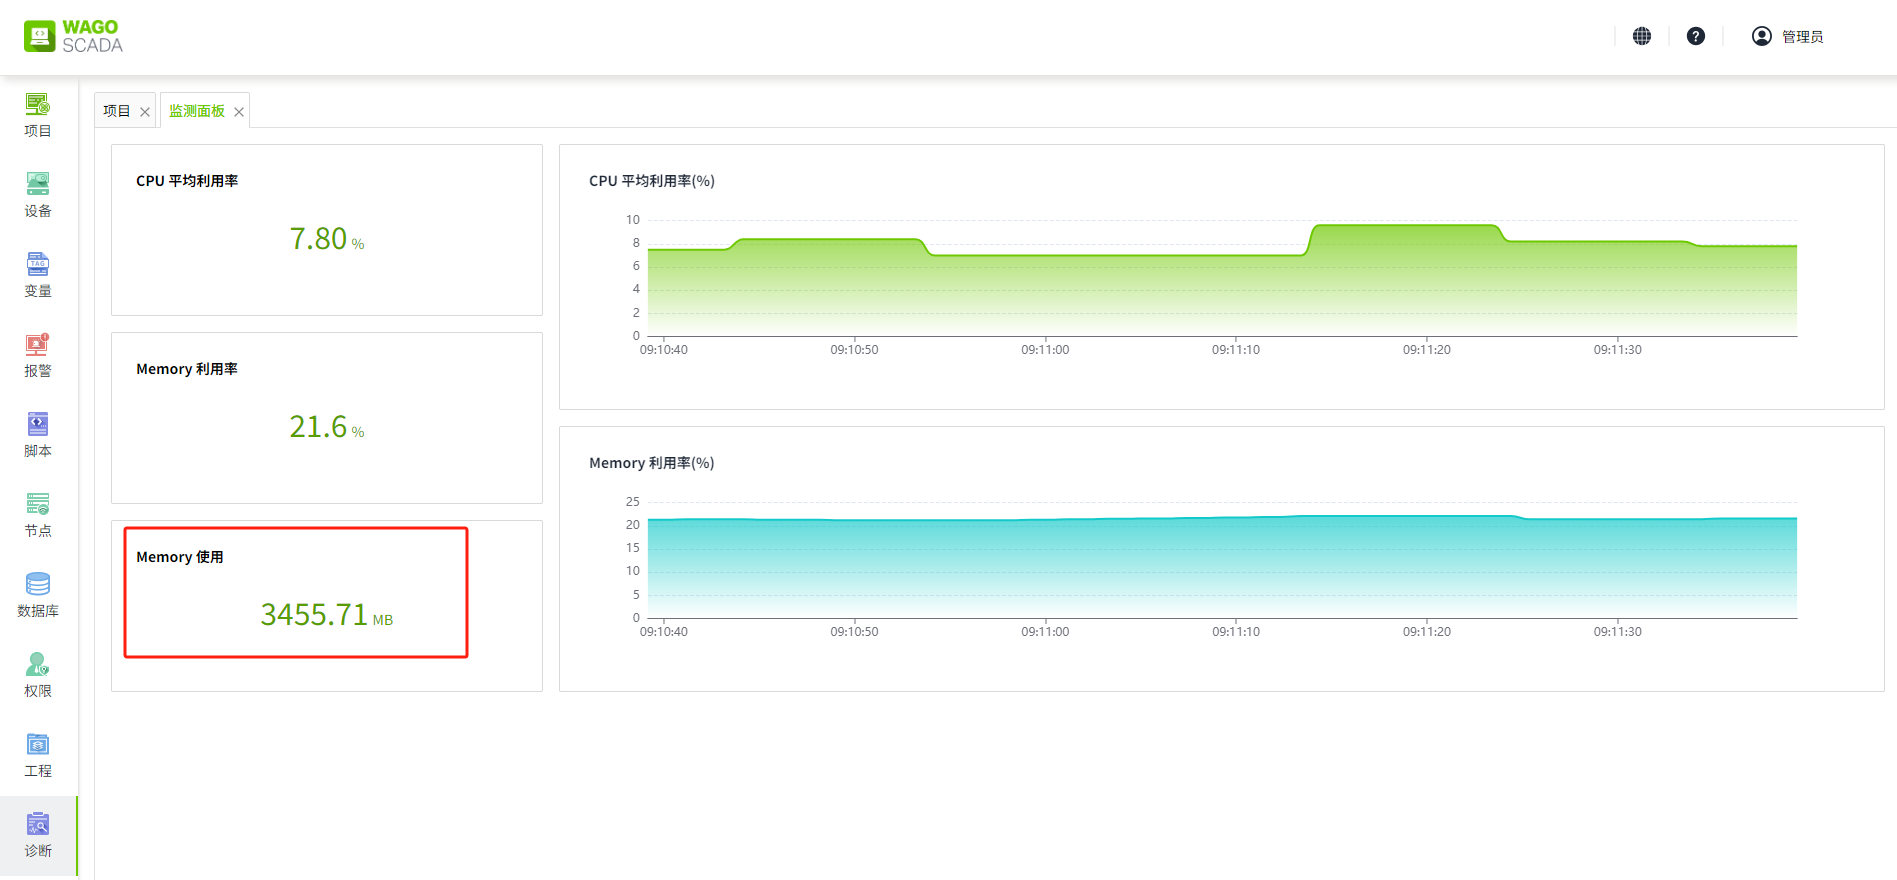Click the CPU 平均利用率 7.80% card
The height and width of the screenshot is (880, 1897).
pyautogui.click(x=327, y=230)
